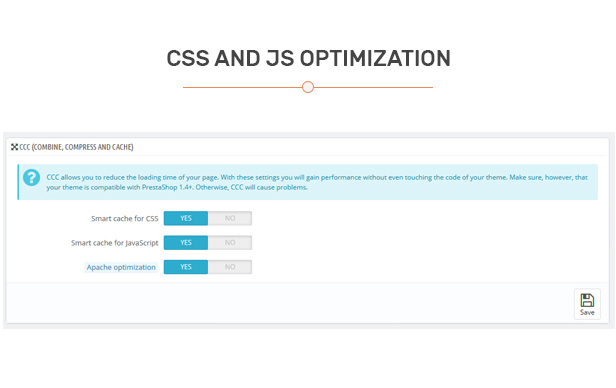Click the orange line left of the circle
This screenshot has height=388, width=616.
coord(242,87)
